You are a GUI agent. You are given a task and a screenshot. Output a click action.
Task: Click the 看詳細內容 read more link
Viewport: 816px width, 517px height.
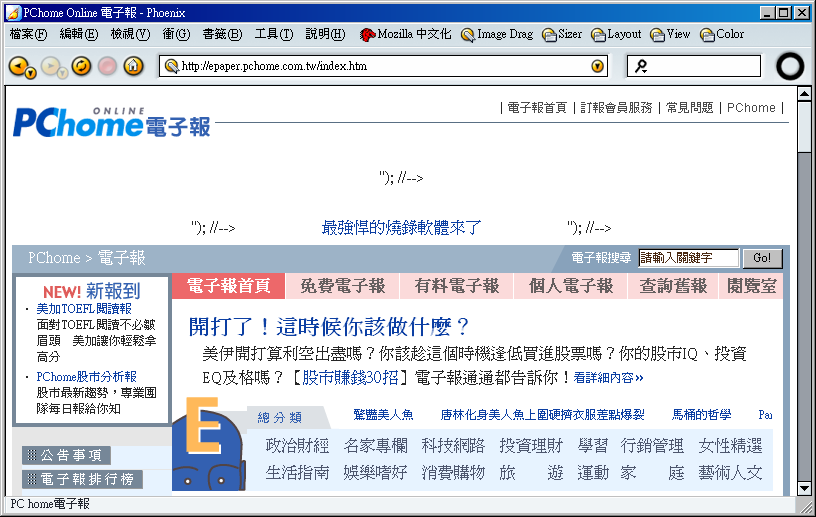tap(608, 377)
